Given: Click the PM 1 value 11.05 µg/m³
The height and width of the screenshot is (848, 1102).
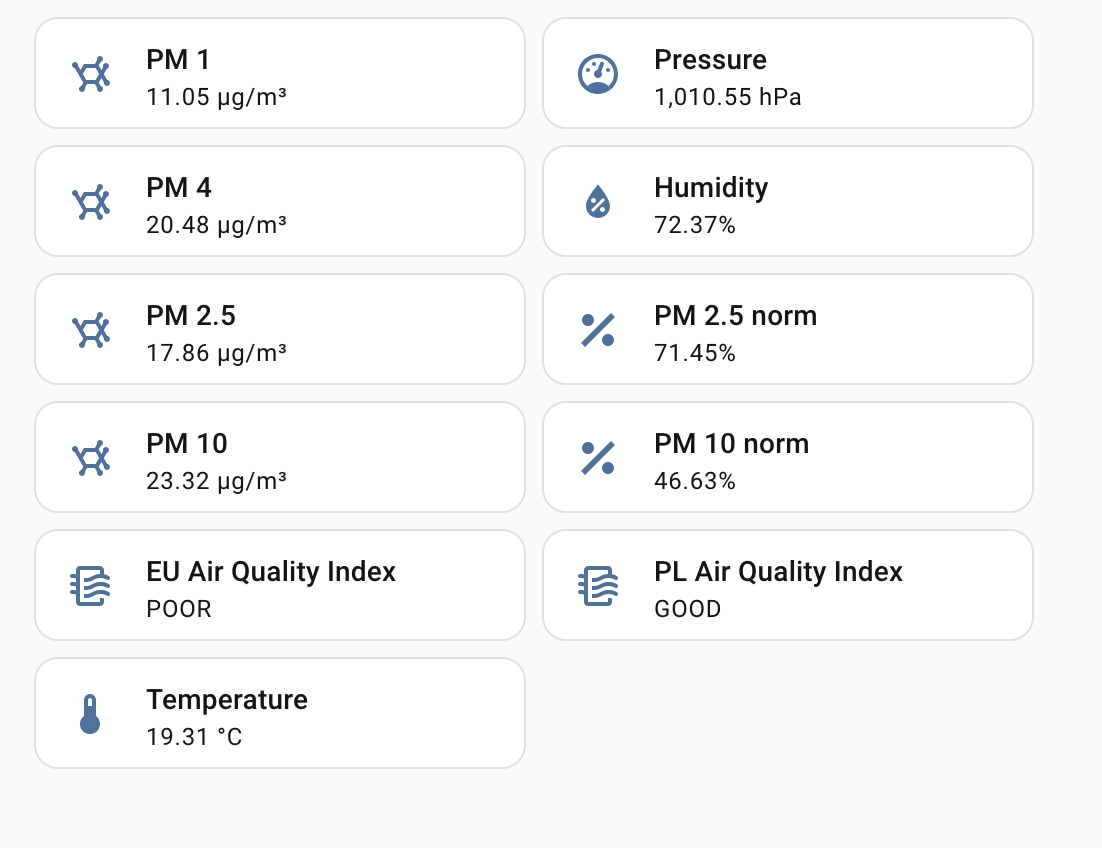Looking at the screenshot, I should tap(216, 97).
